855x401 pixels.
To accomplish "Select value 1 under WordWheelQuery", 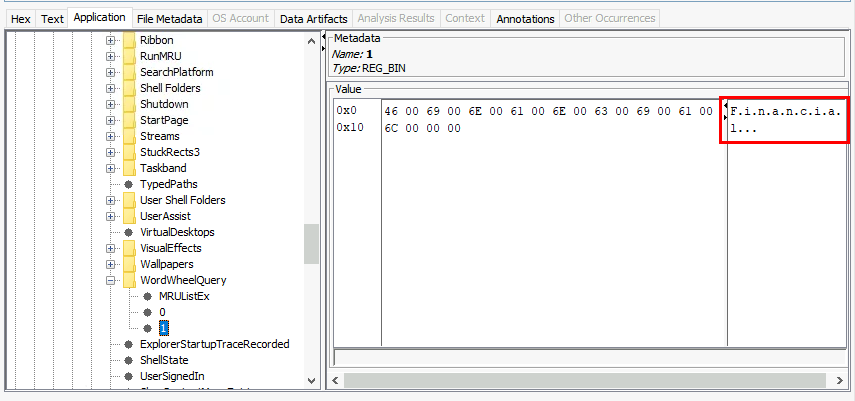I will (x=164, y=328).
